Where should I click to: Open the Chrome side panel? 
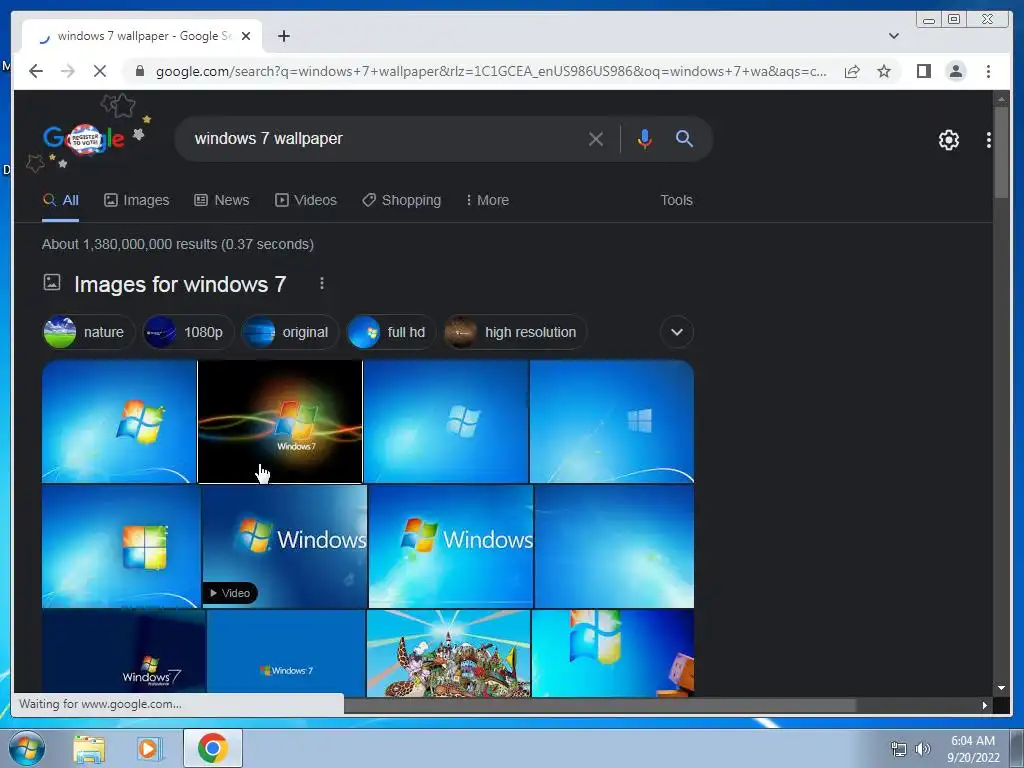[x=923, y=71]
